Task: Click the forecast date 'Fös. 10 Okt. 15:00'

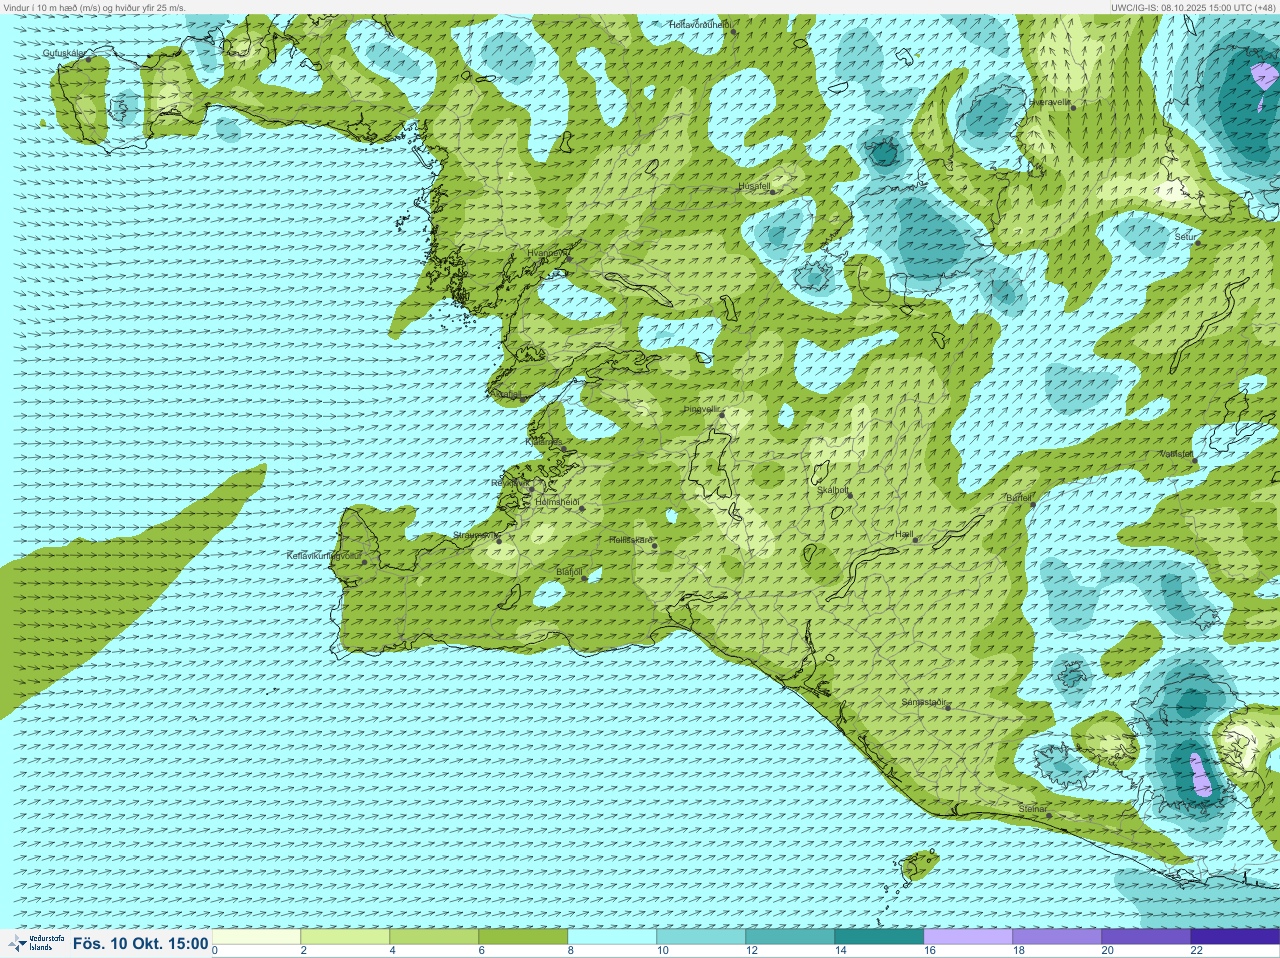Action: 140,943
